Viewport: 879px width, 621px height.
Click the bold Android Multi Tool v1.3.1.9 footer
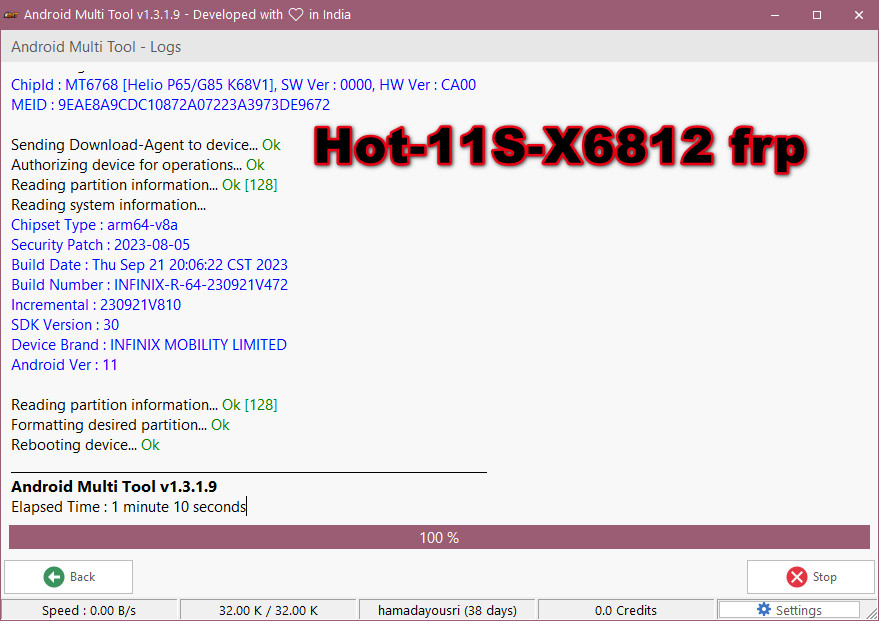[x=114, y=486]
